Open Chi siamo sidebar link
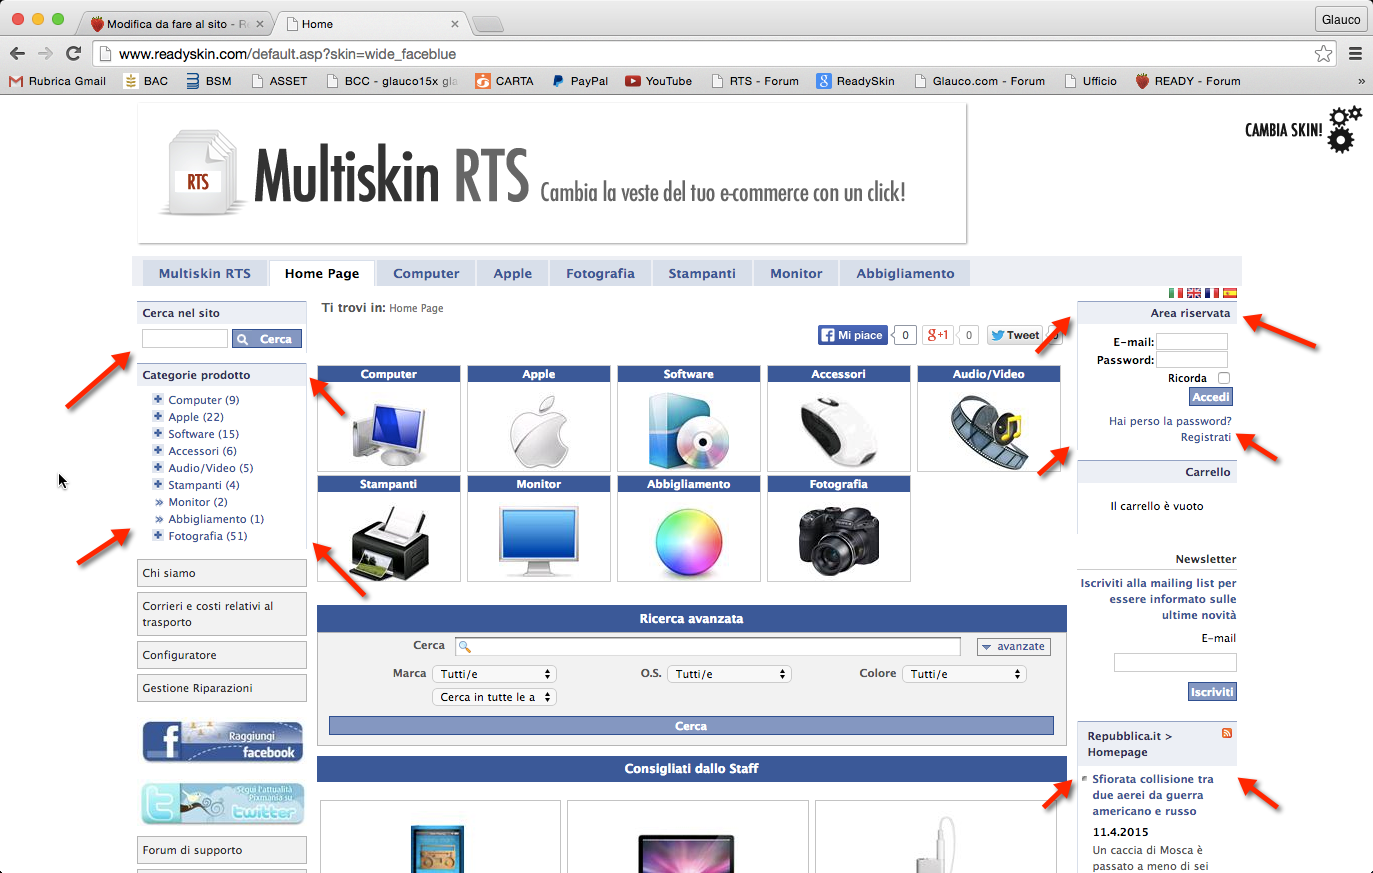The image size is (1373, 873). [x=222, y=573]
